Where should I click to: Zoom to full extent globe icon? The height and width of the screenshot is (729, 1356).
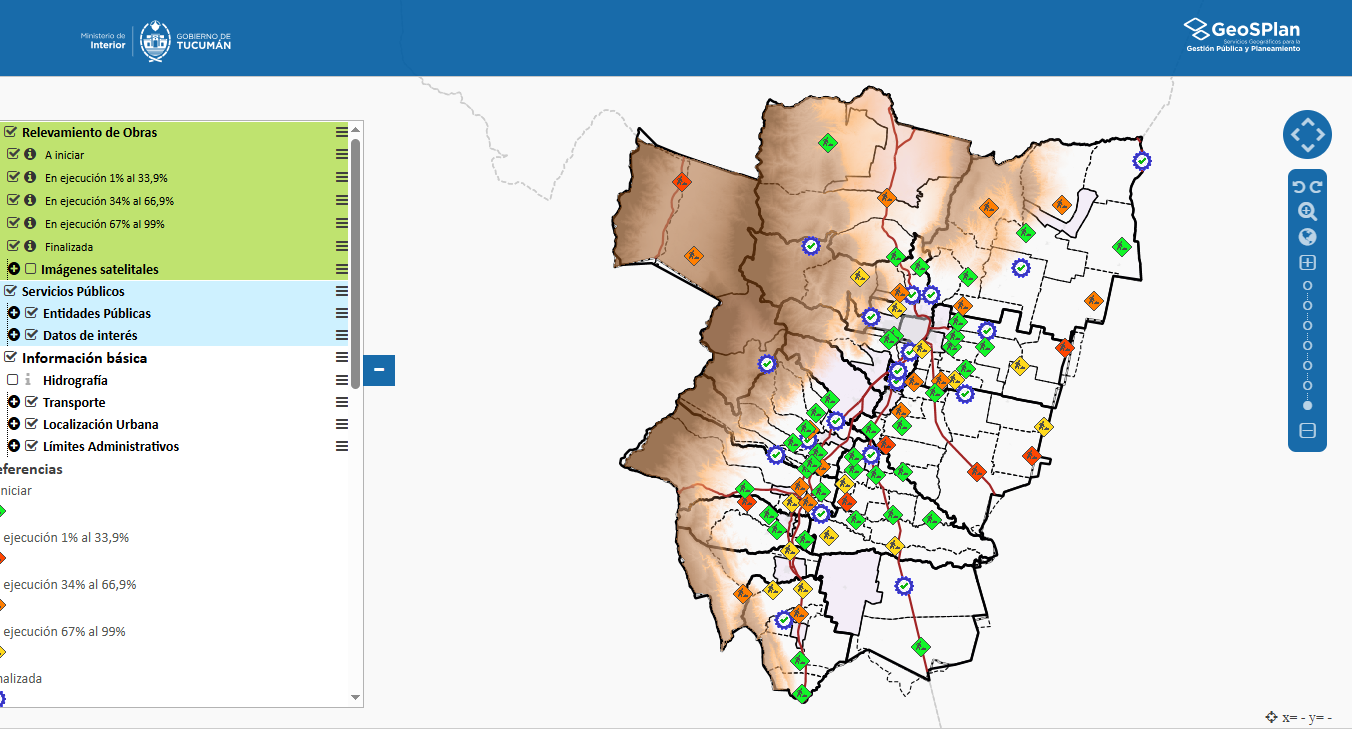point(1307,237)
